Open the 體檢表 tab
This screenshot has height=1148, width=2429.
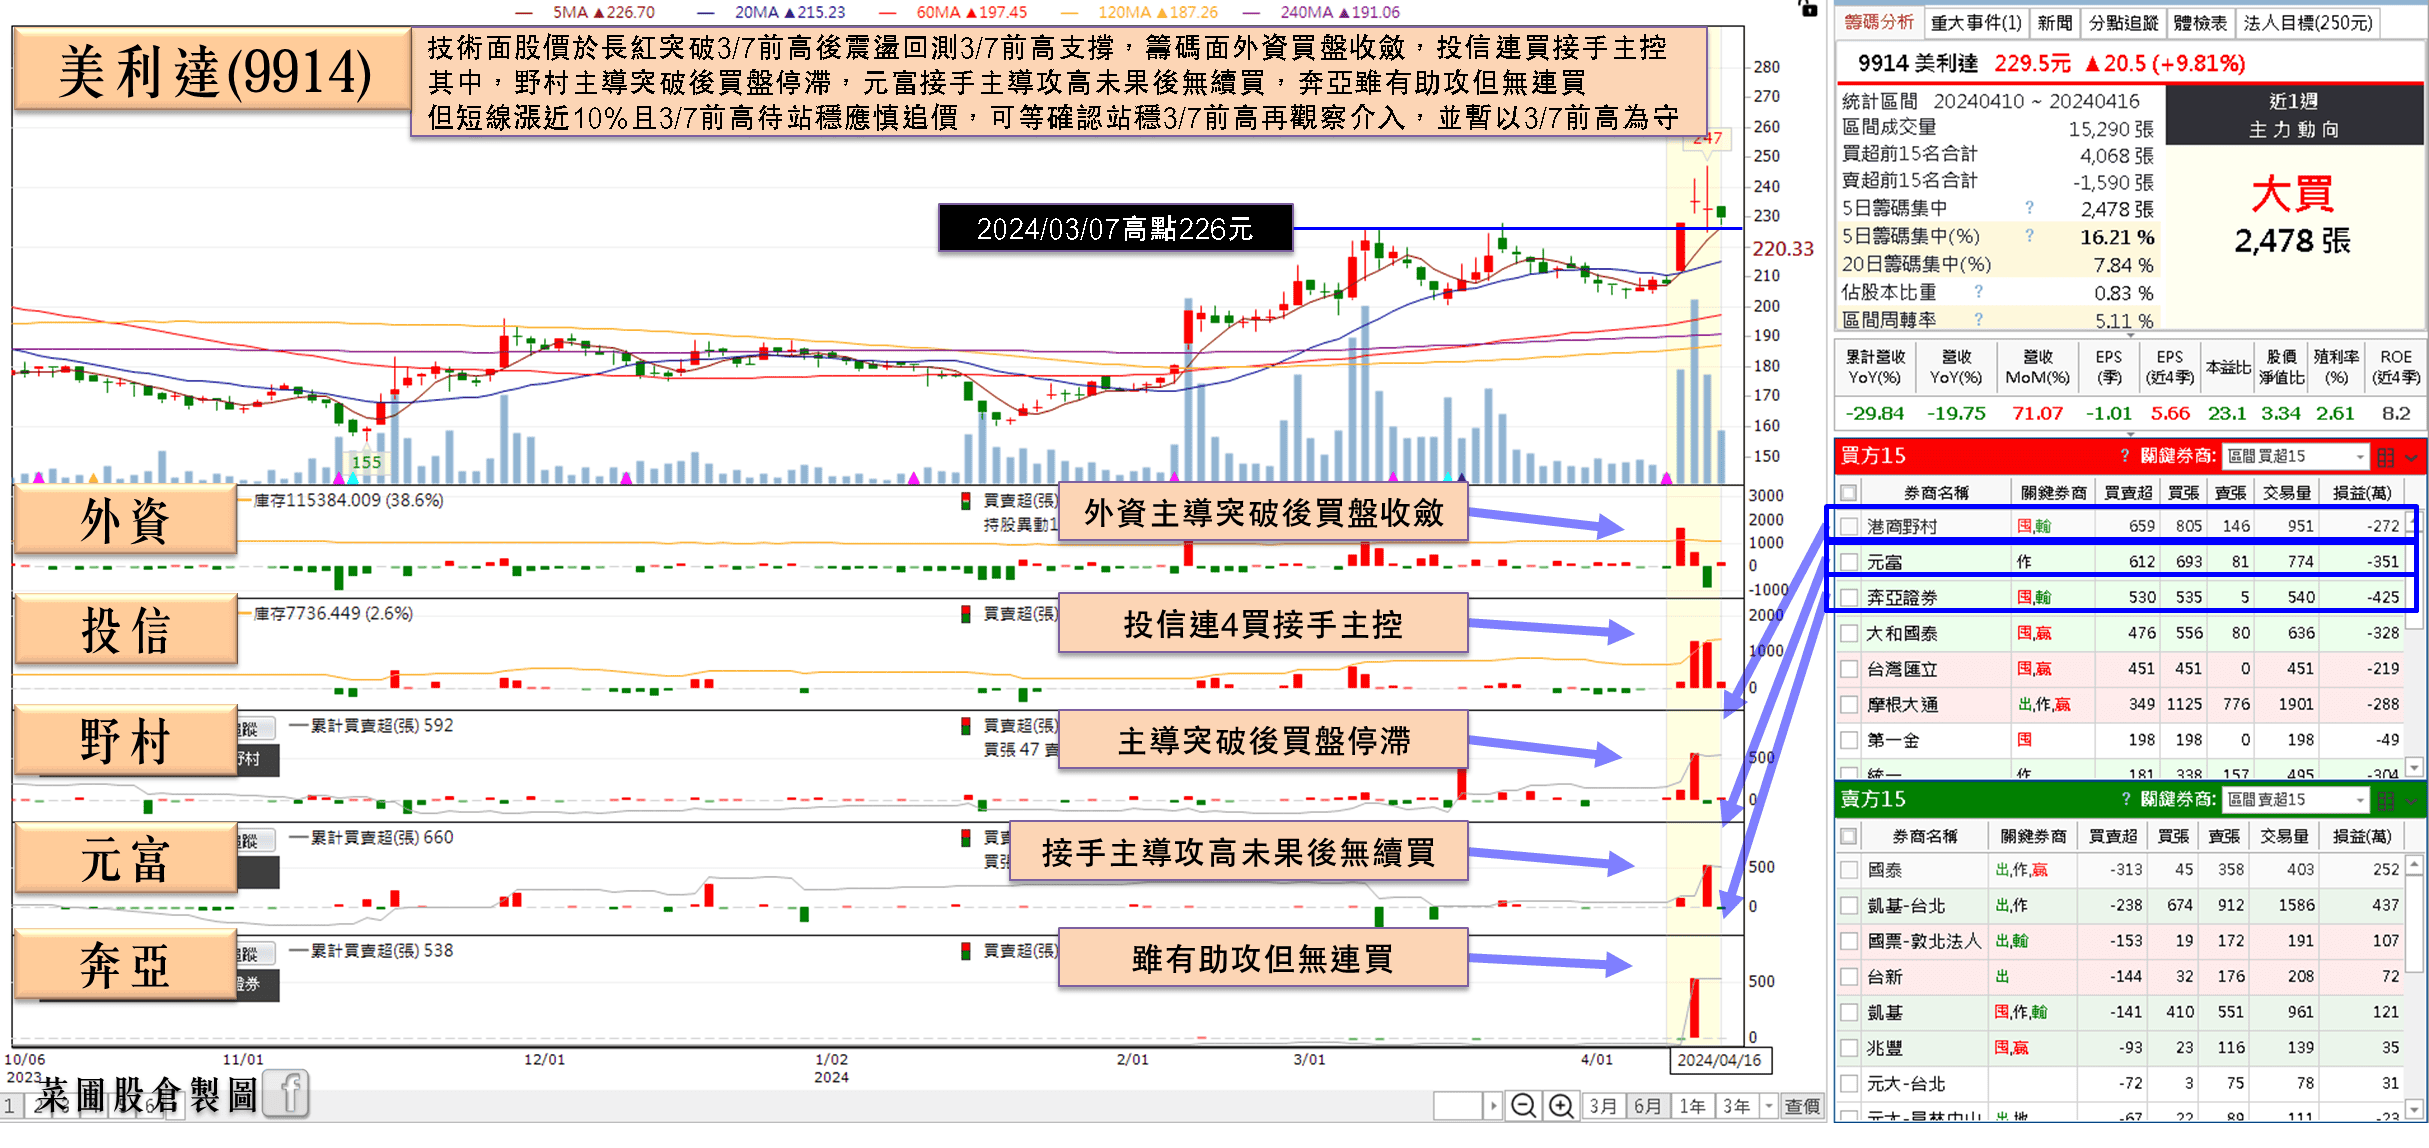(x=2200, y=22)
